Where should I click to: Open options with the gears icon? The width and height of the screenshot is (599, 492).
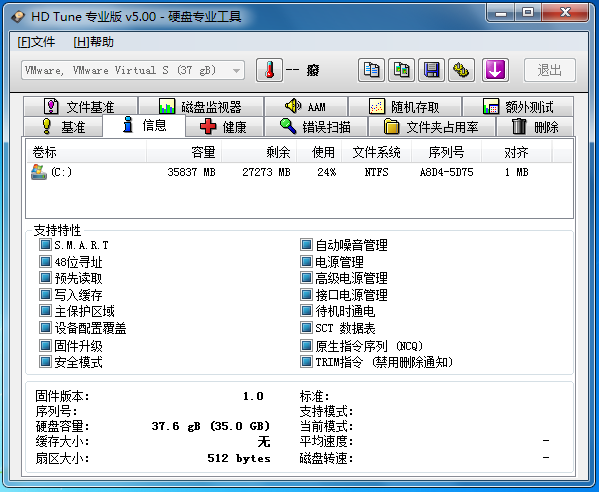(x=461, y=70)
